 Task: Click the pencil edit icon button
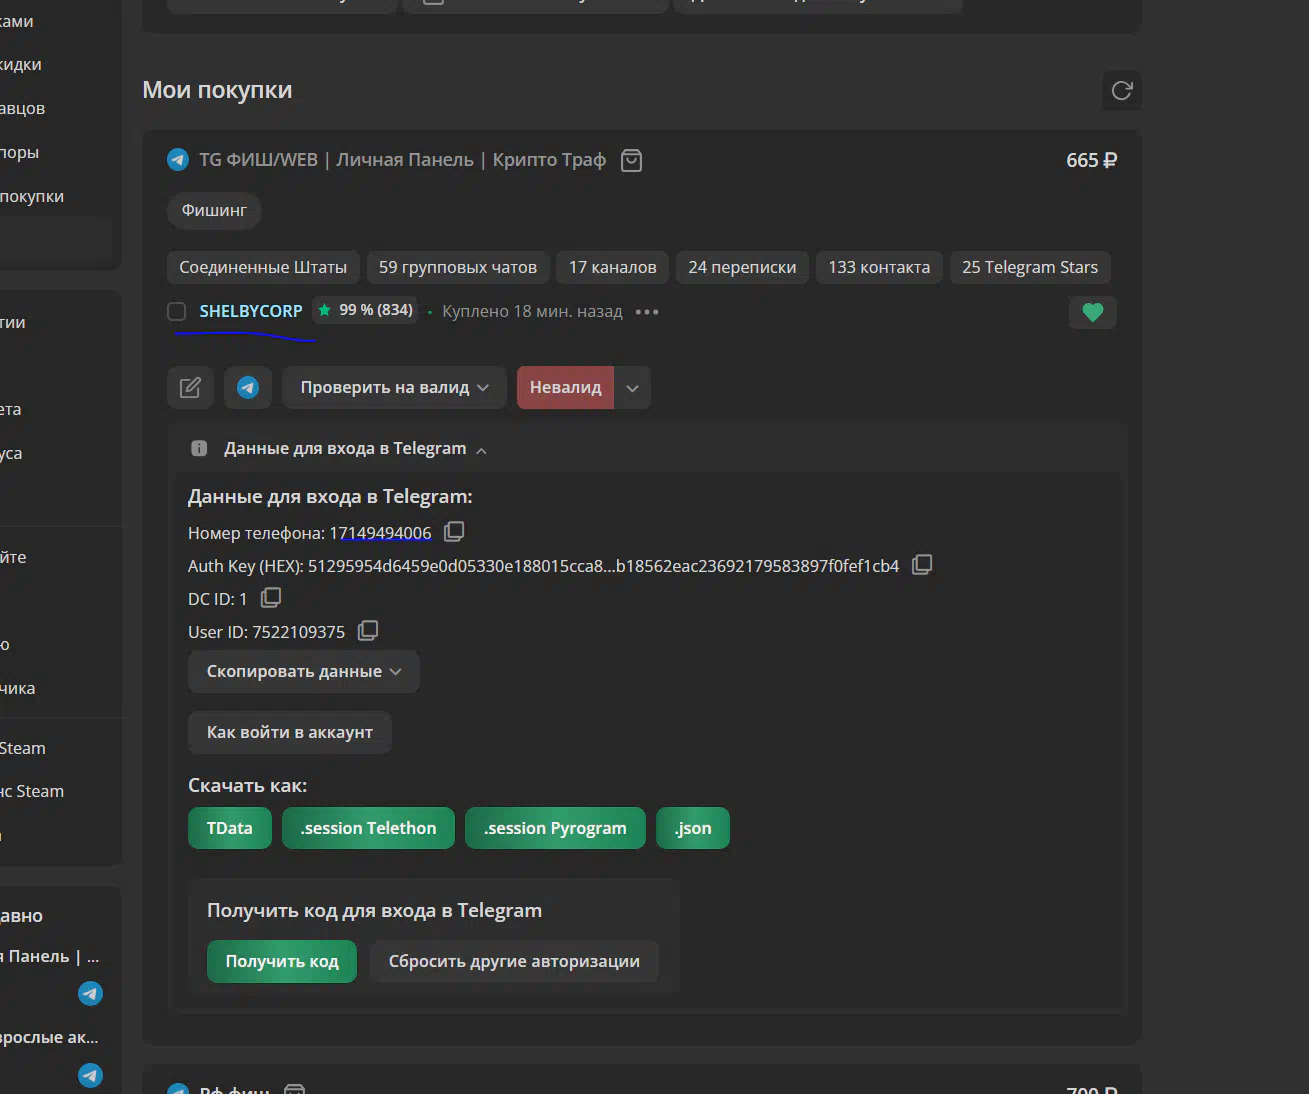[190, 387]
